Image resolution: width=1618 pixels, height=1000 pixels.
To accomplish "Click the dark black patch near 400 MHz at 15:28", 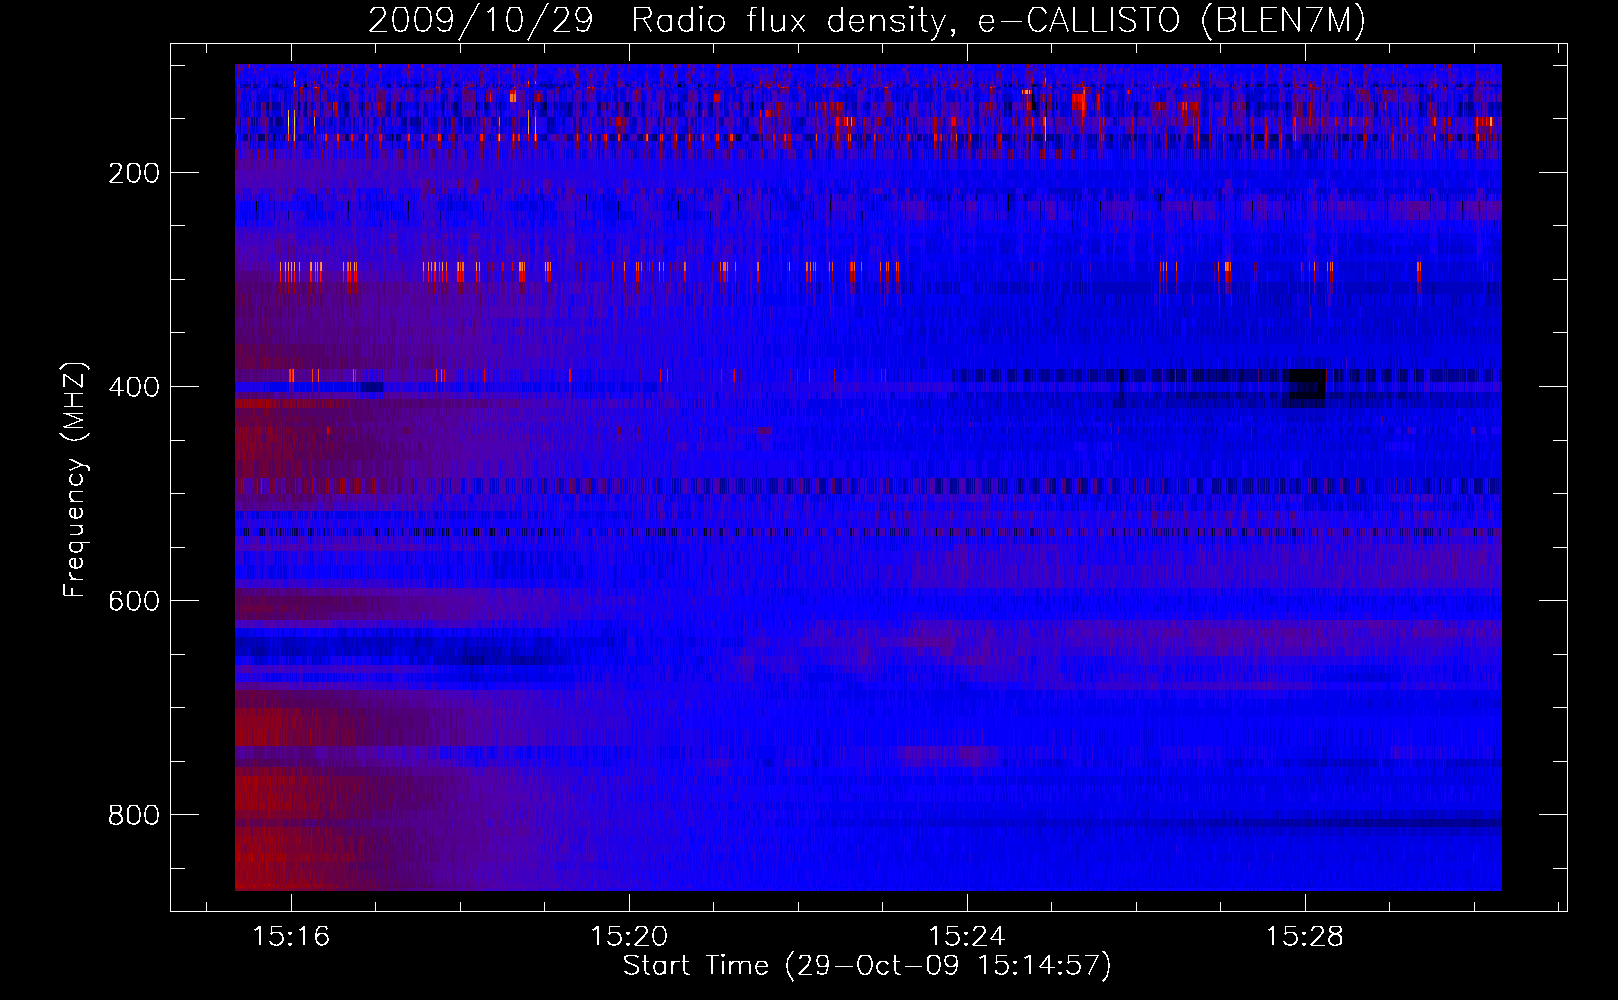I will pos(1305,387).
